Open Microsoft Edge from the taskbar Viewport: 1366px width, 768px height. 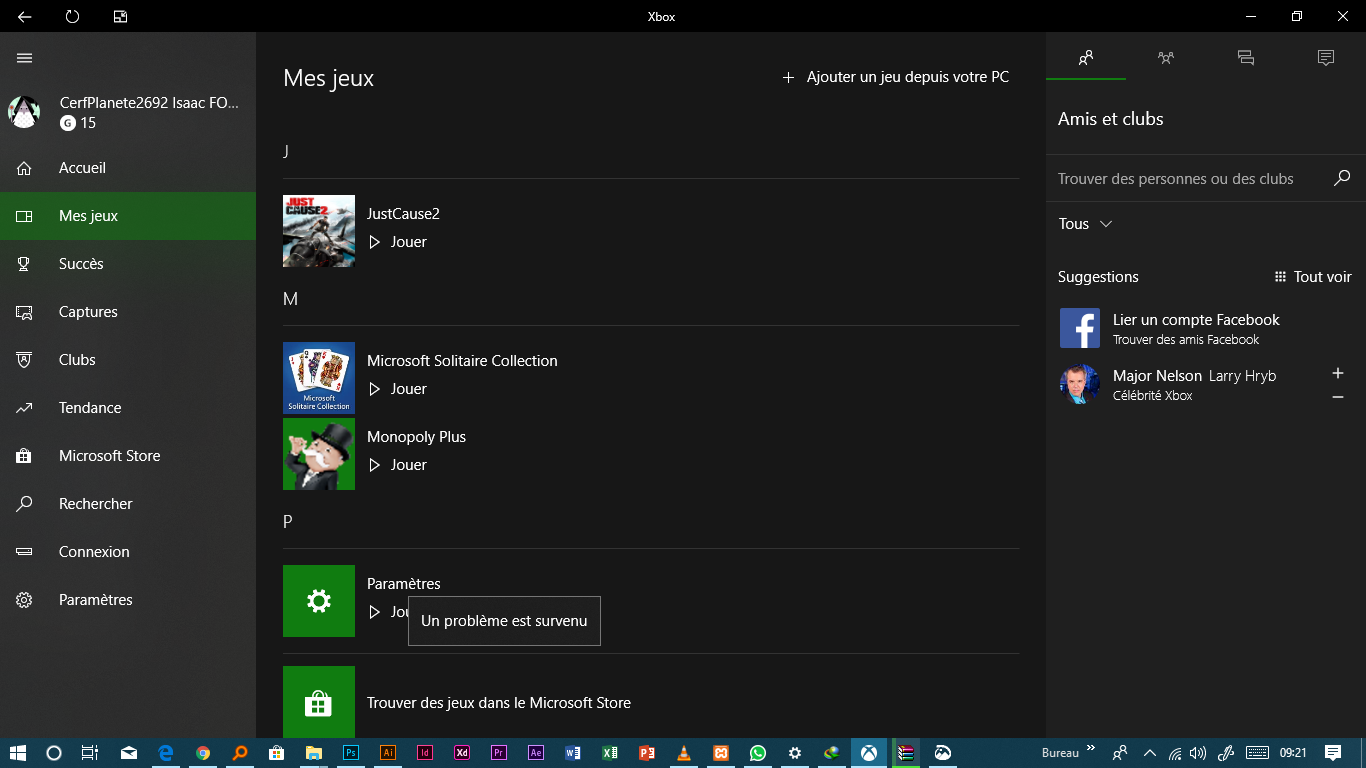click(166, 753)
